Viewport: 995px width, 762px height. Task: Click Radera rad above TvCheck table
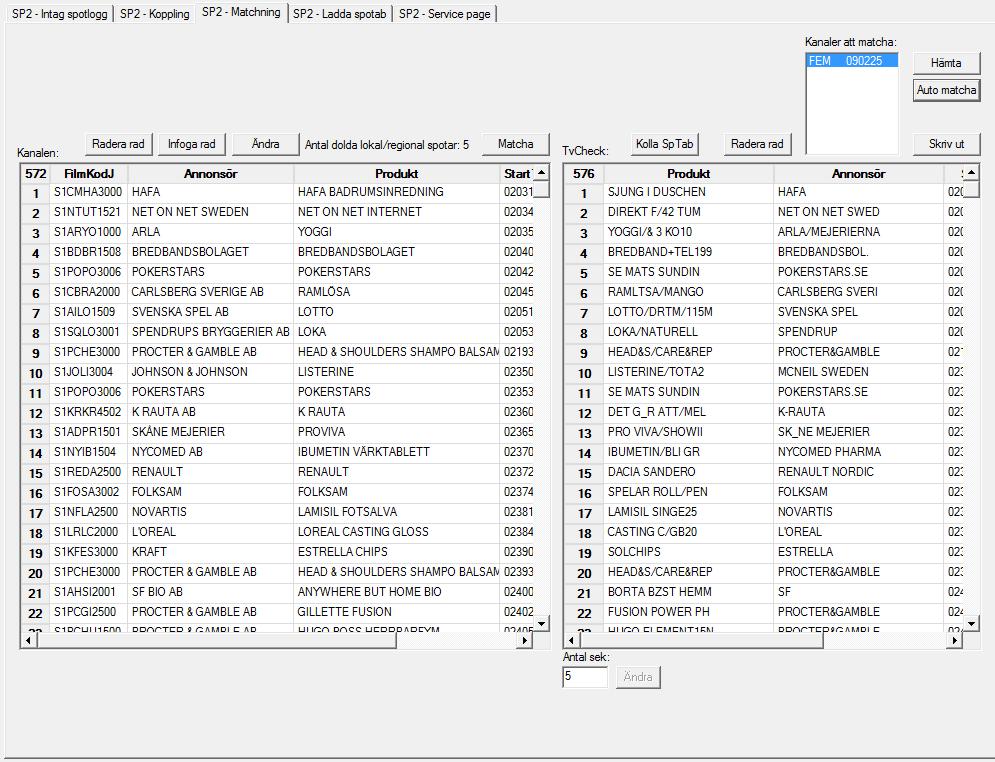(757, 144)
